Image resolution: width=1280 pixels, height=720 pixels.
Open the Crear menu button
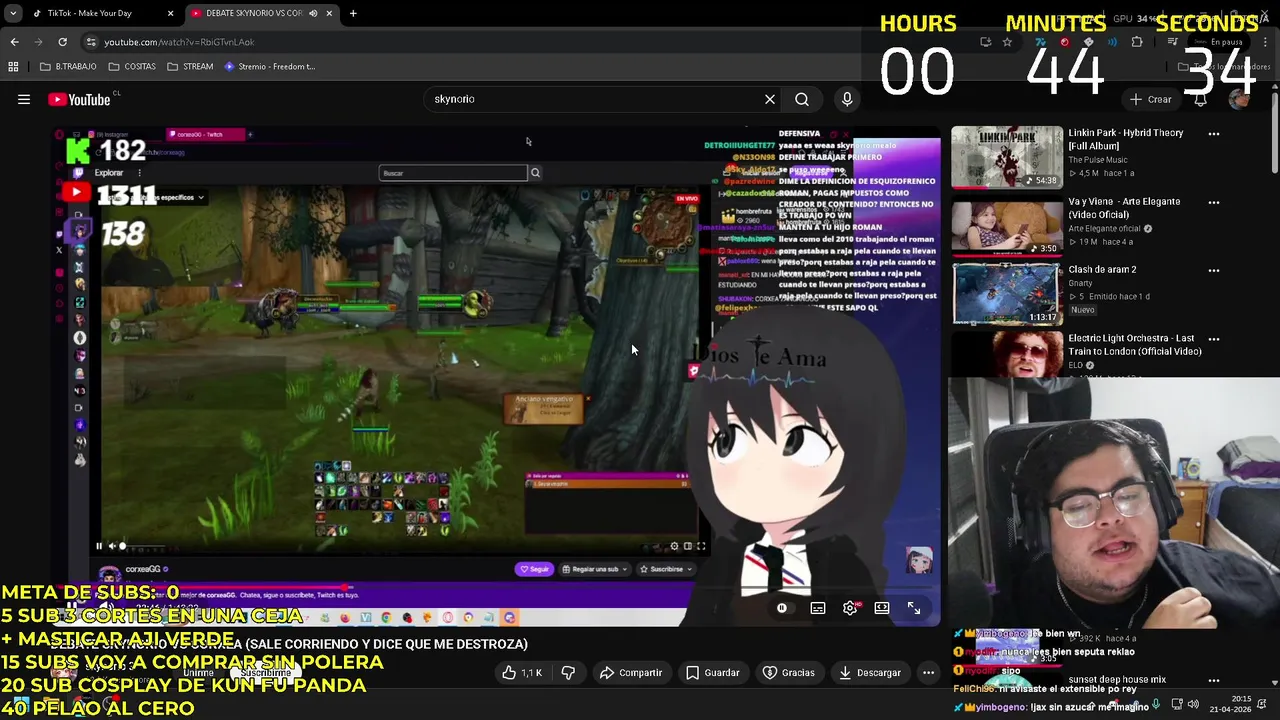tap(1150, 99)
